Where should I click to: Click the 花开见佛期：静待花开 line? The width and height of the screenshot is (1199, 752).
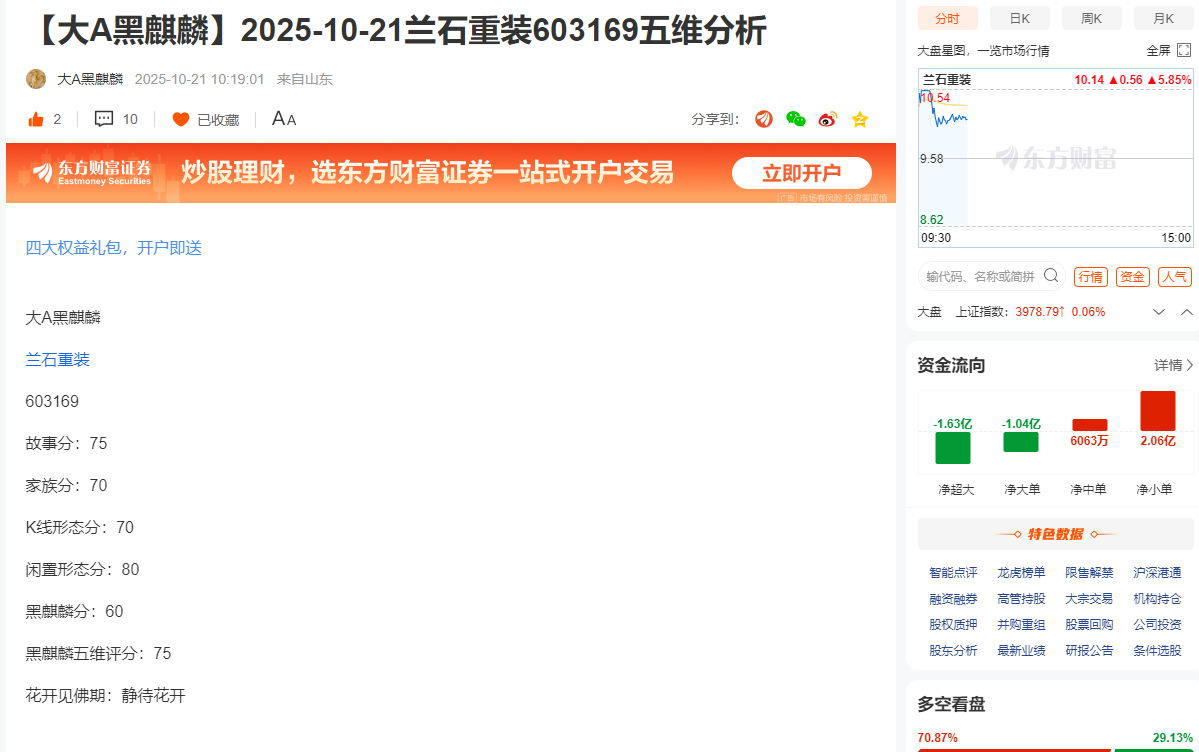pos(106,695)
